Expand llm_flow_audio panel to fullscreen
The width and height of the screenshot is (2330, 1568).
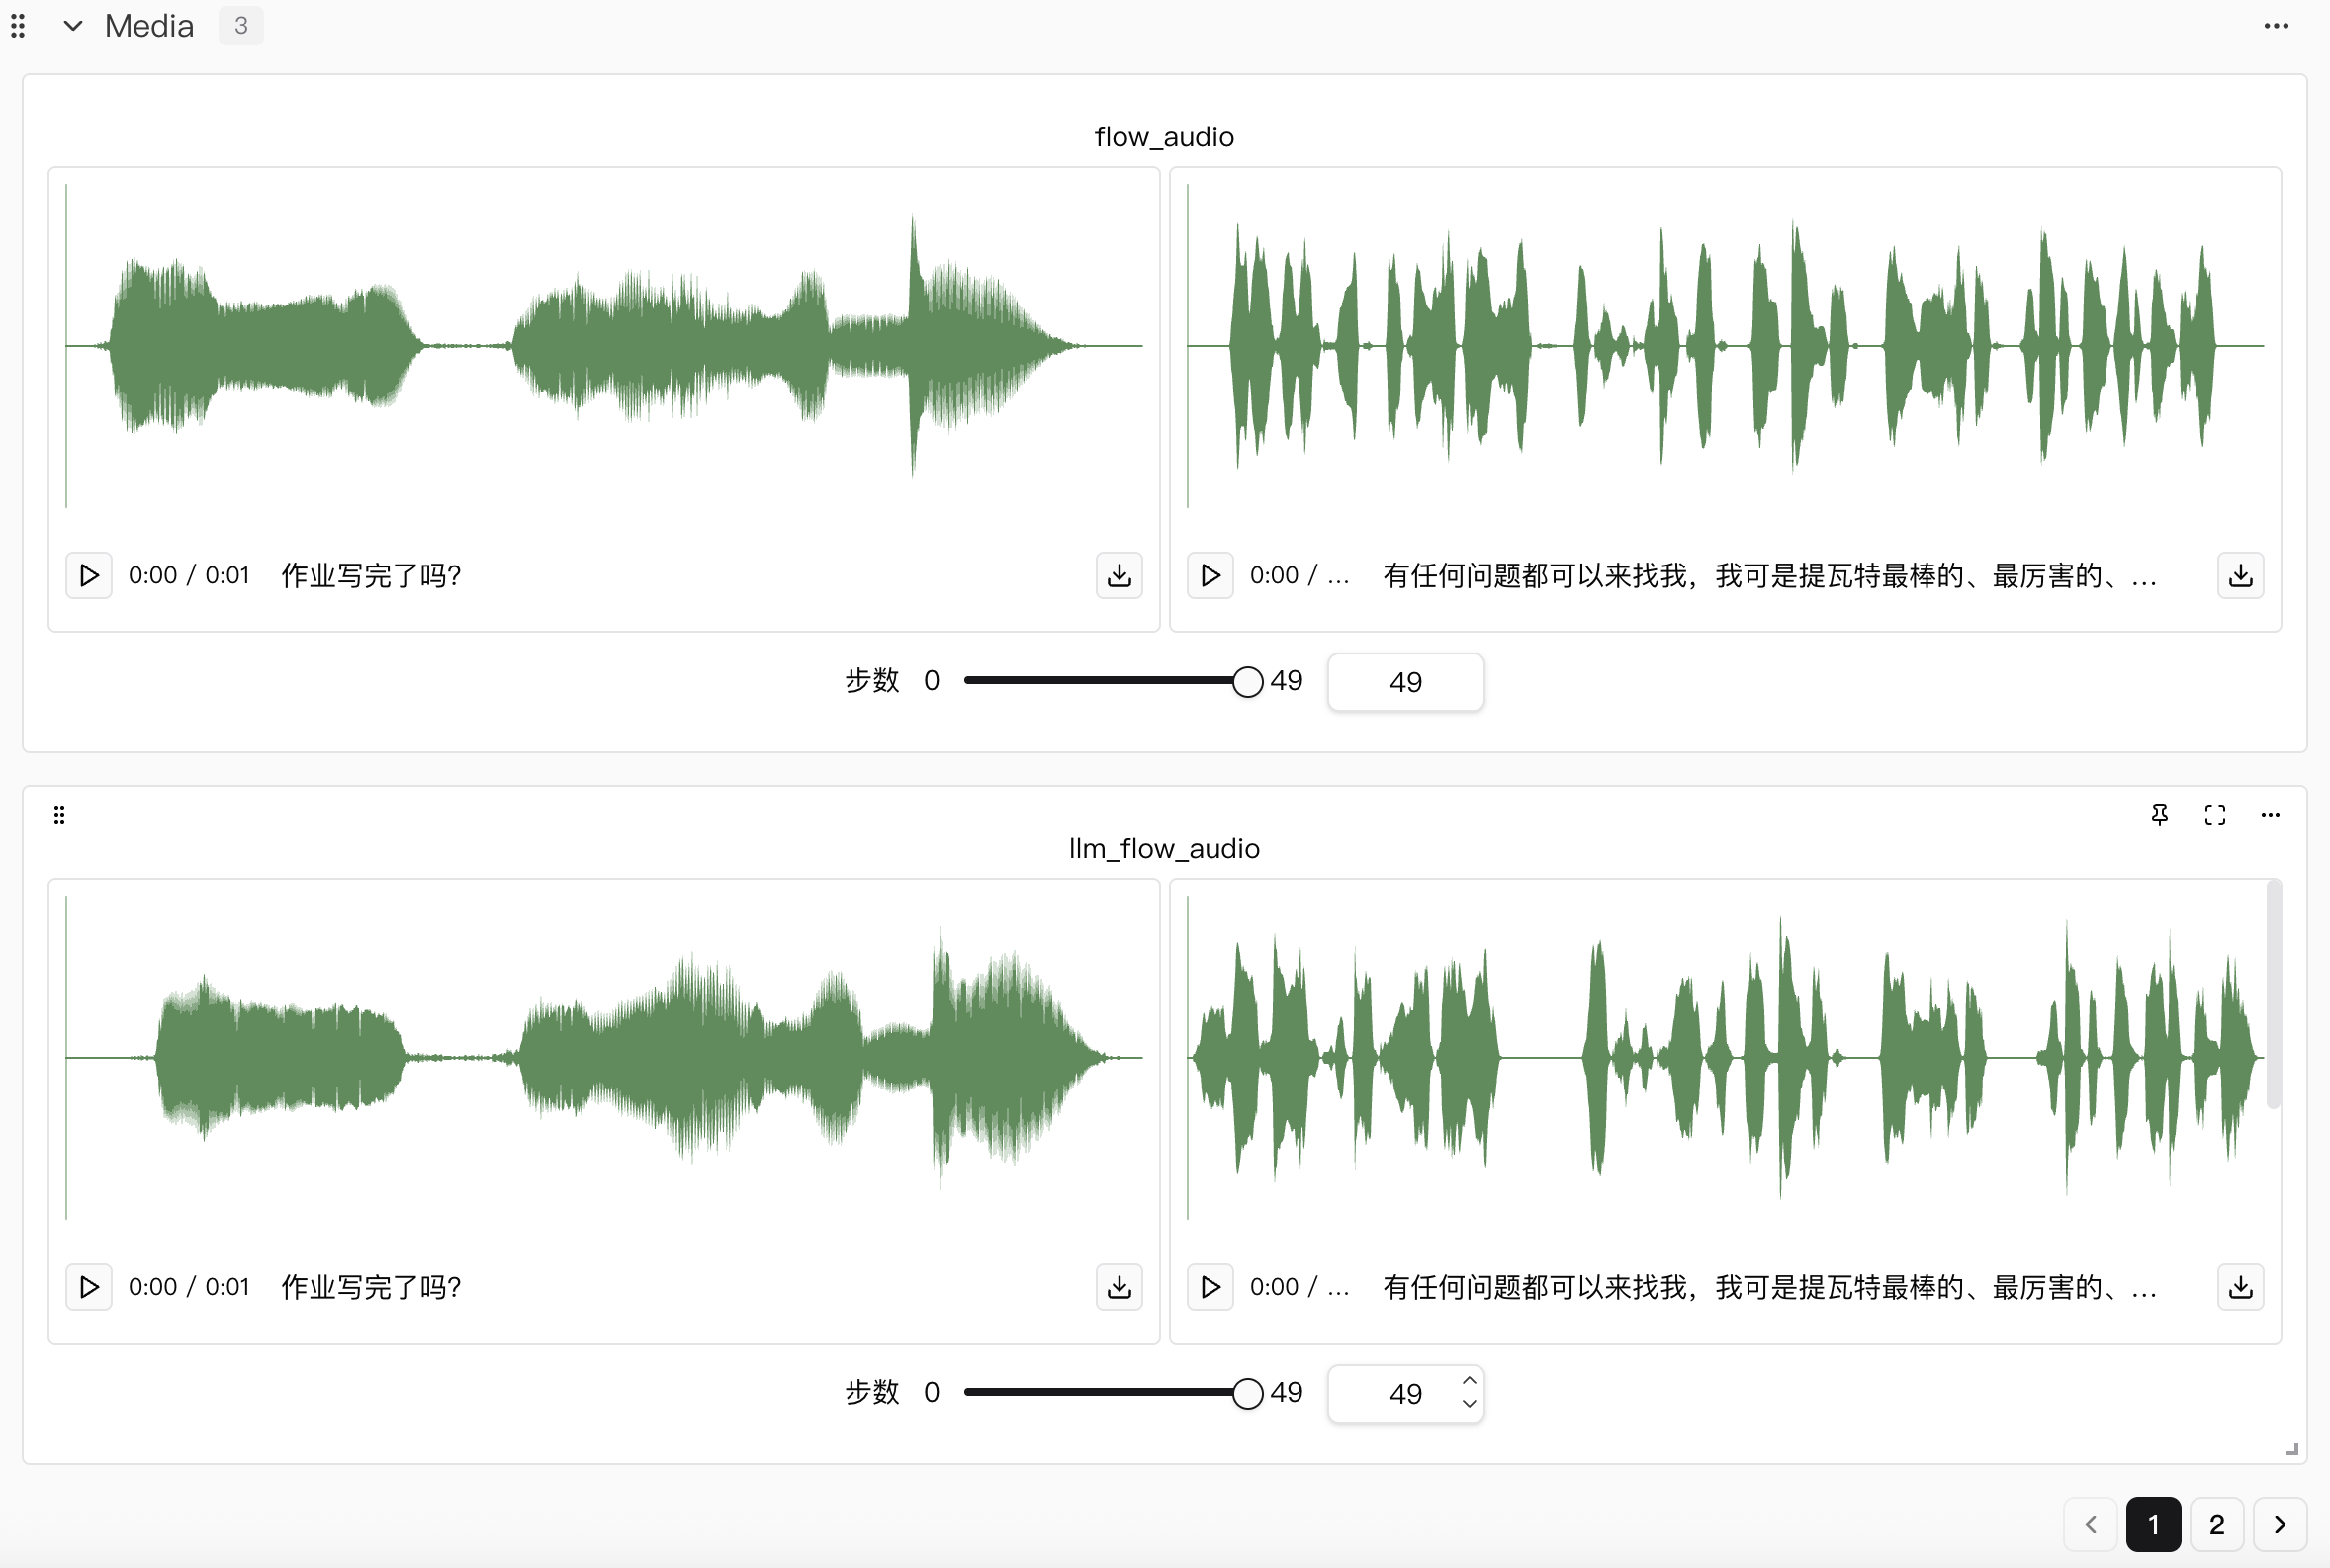pyautogui.click(x=2215, y=815)
